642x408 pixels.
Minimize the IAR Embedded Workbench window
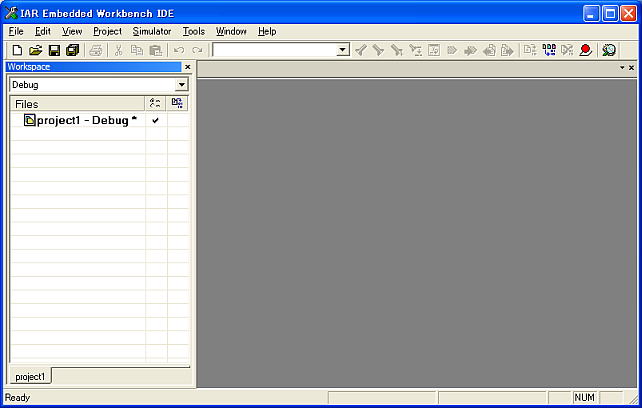591,14
